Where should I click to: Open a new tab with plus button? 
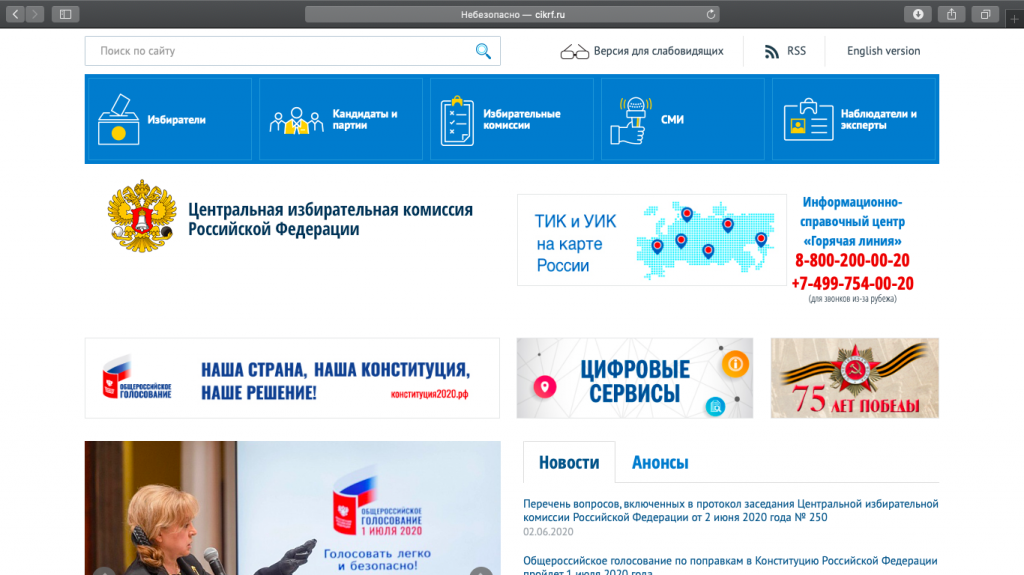pyautogui.click(x=1014, y=19)
